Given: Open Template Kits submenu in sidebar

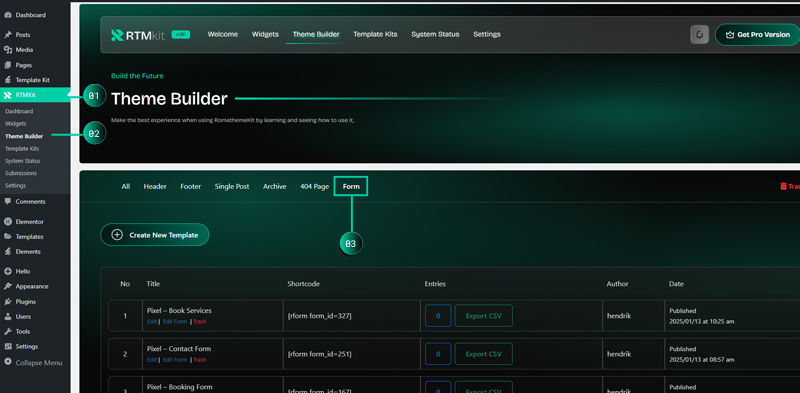Looking at the screenshot, I should pyautogui.click(x=22, y=149).
